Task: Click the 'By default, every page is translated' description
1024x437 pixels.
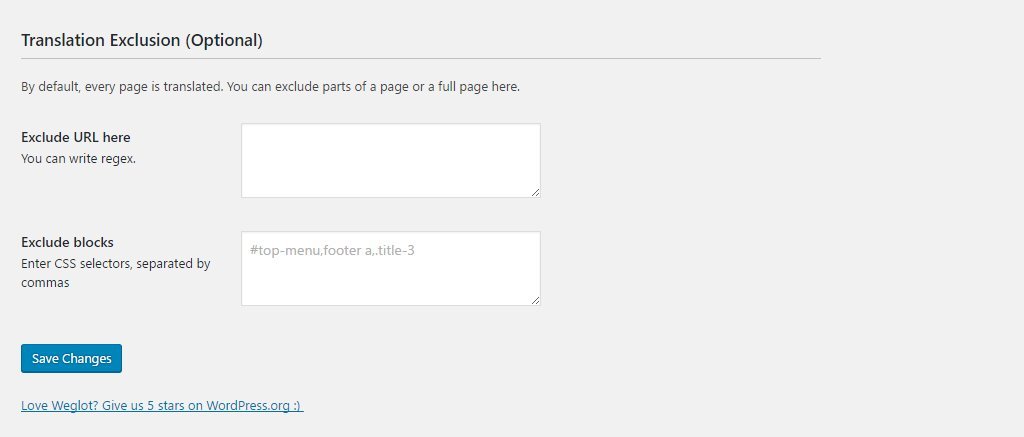Action: click(270, 87)
